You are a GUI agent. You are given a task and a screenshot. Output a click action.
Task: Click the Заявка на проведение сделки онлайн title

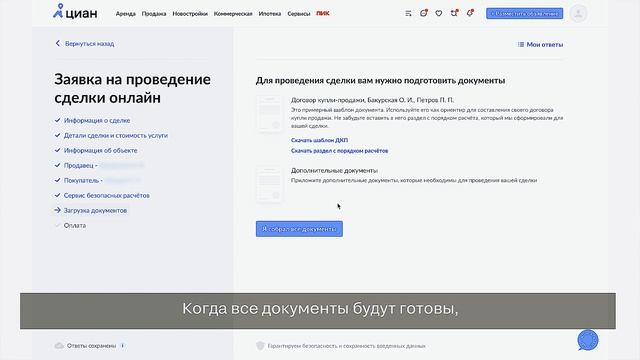click(x=133, y=89)
